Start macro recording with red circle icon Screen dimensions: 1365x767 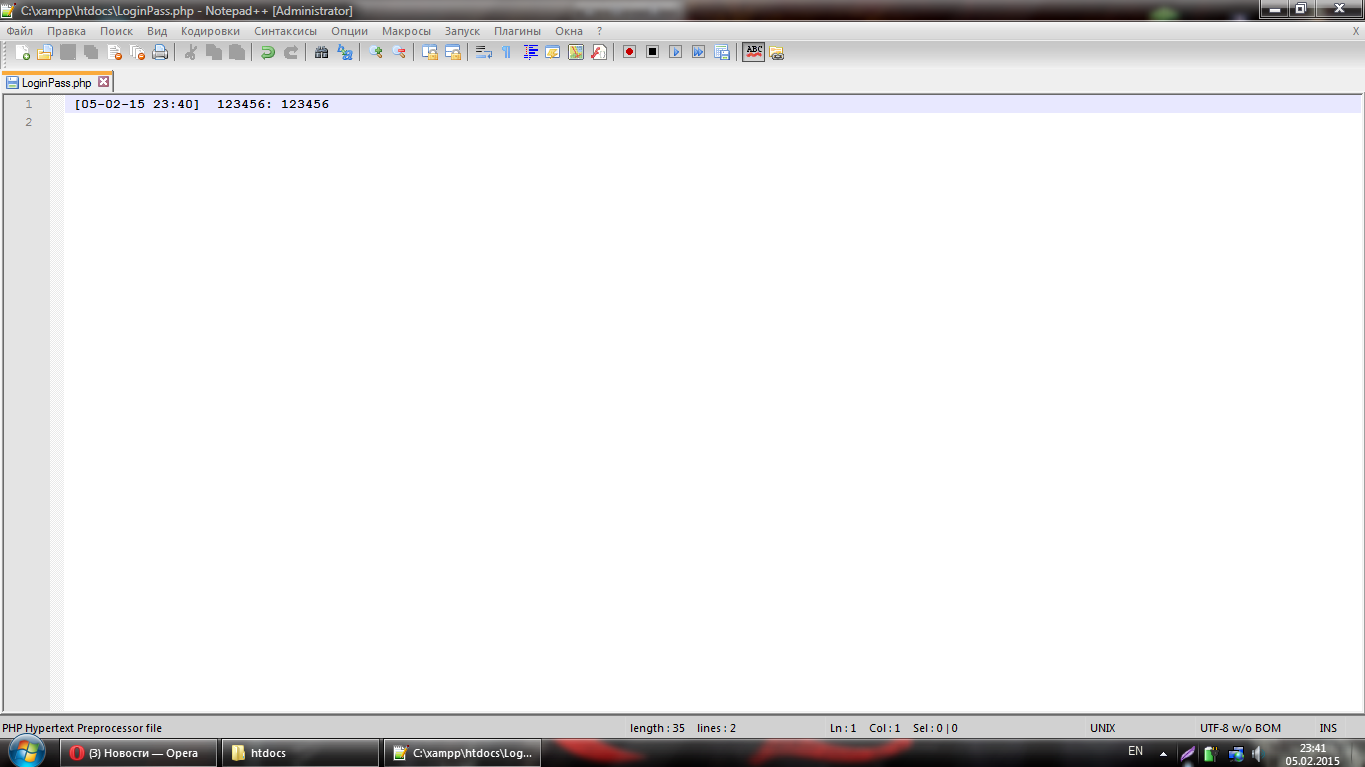tap(629, 52)
